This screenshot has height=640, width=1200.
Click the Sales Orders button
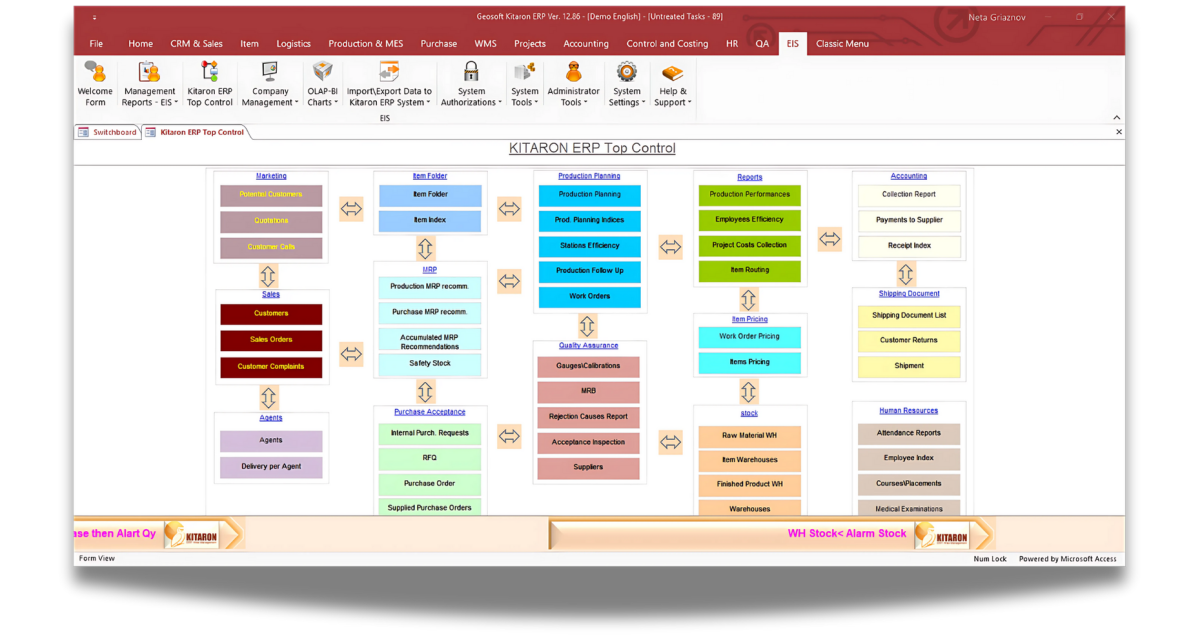pyautogui.click(x=271, y=340)
